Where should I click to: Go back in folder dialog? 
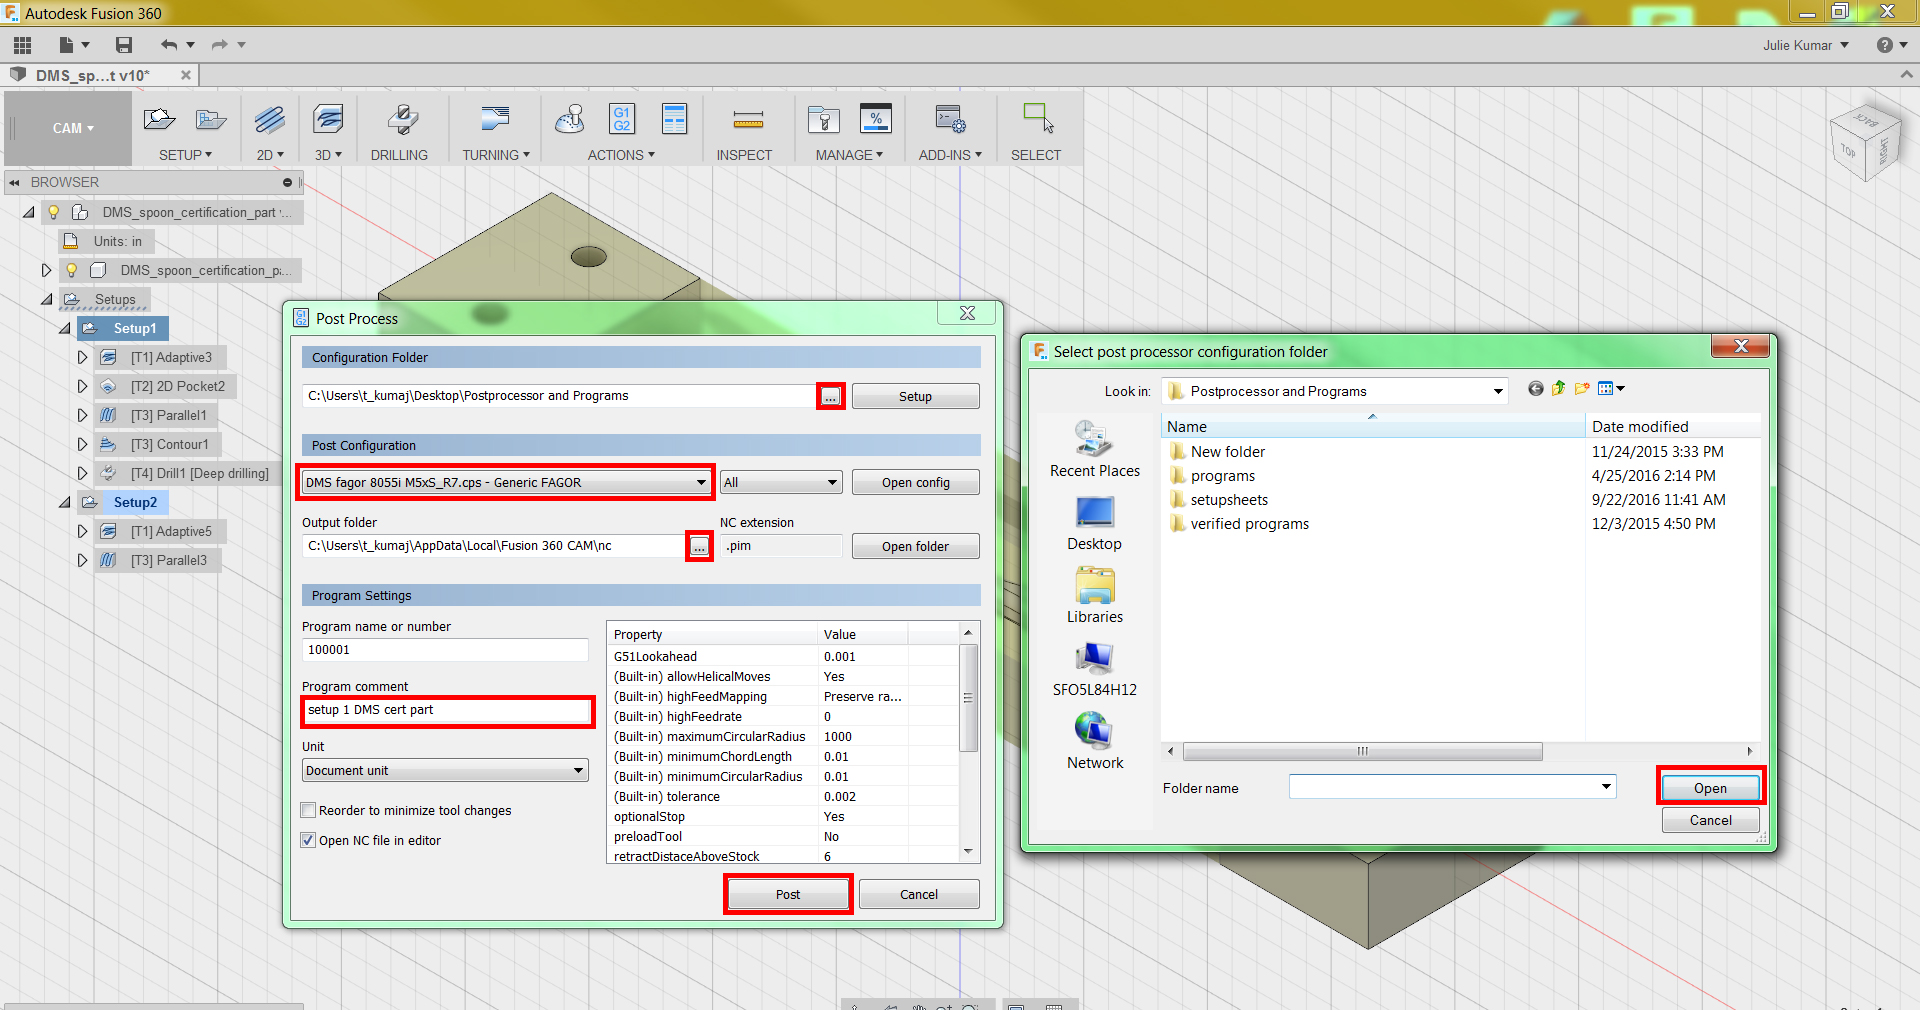click(1535, 389)
